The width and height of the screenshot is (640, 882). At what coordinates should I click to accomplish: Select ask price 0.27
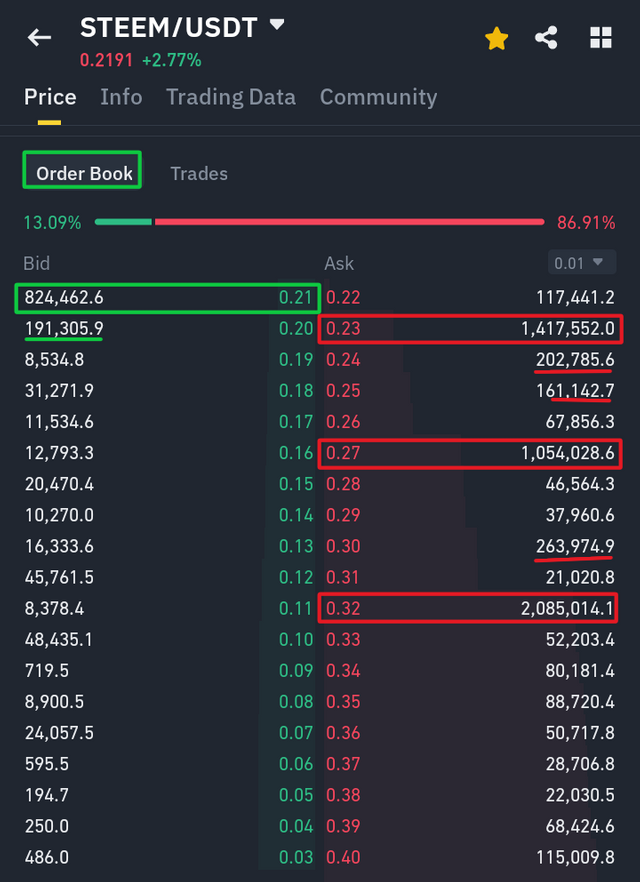click(343, 453)
